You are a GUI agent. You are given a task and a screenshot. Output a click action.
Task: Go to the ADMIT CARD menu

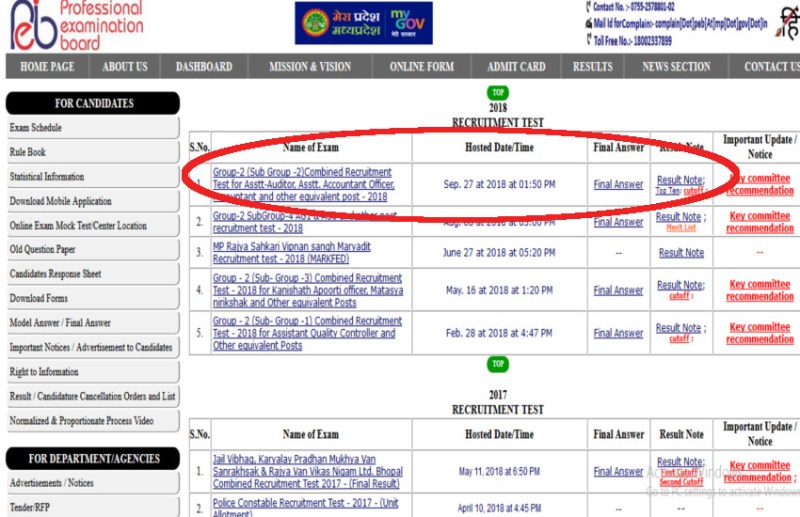pyautogui.click(x=516, y=67)
